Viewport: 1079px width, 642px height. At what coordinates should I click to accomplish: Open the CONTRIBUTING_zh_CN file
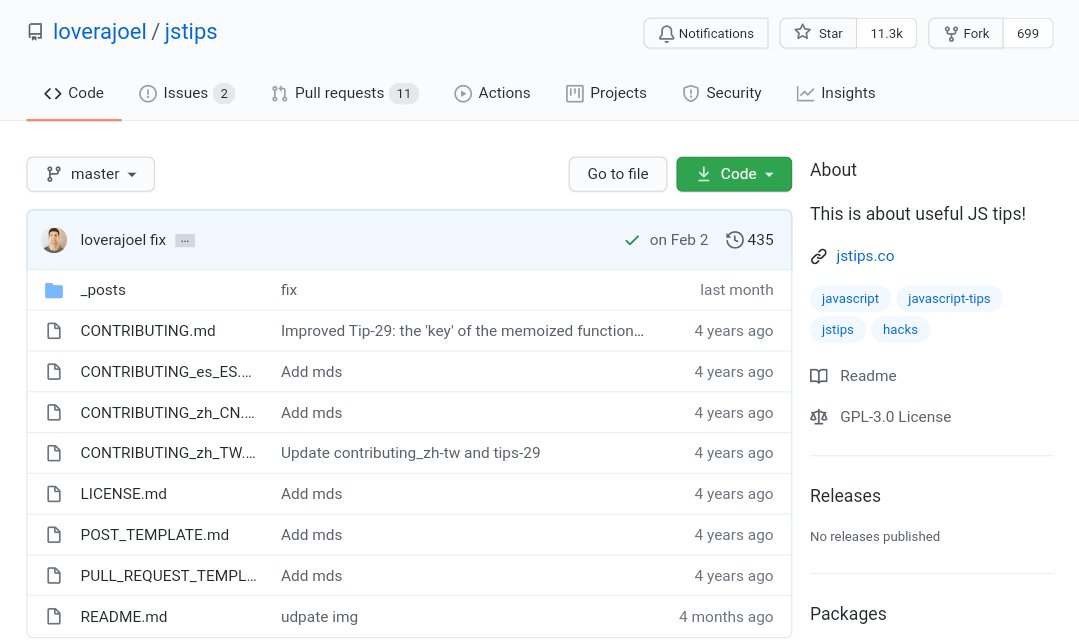pyautogui.click(x=167, y=413)
